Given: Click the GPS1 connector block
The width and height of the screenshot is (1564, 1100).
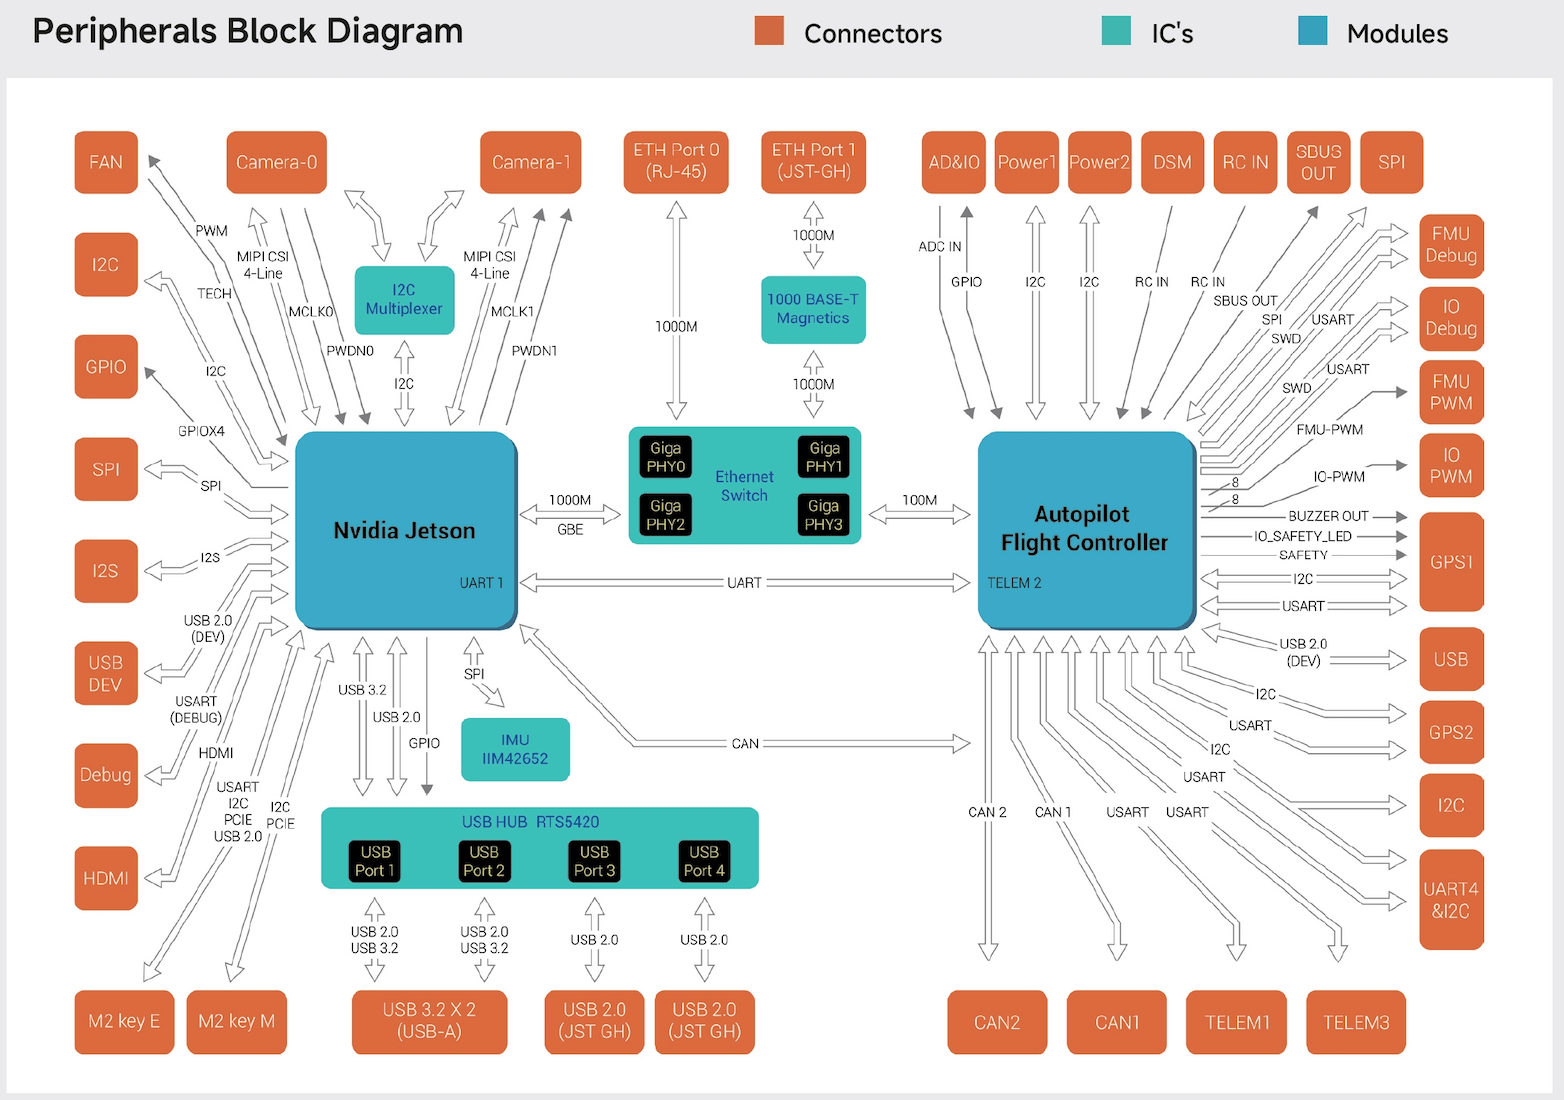Looking at the screenshot, I should point(1452,562).
